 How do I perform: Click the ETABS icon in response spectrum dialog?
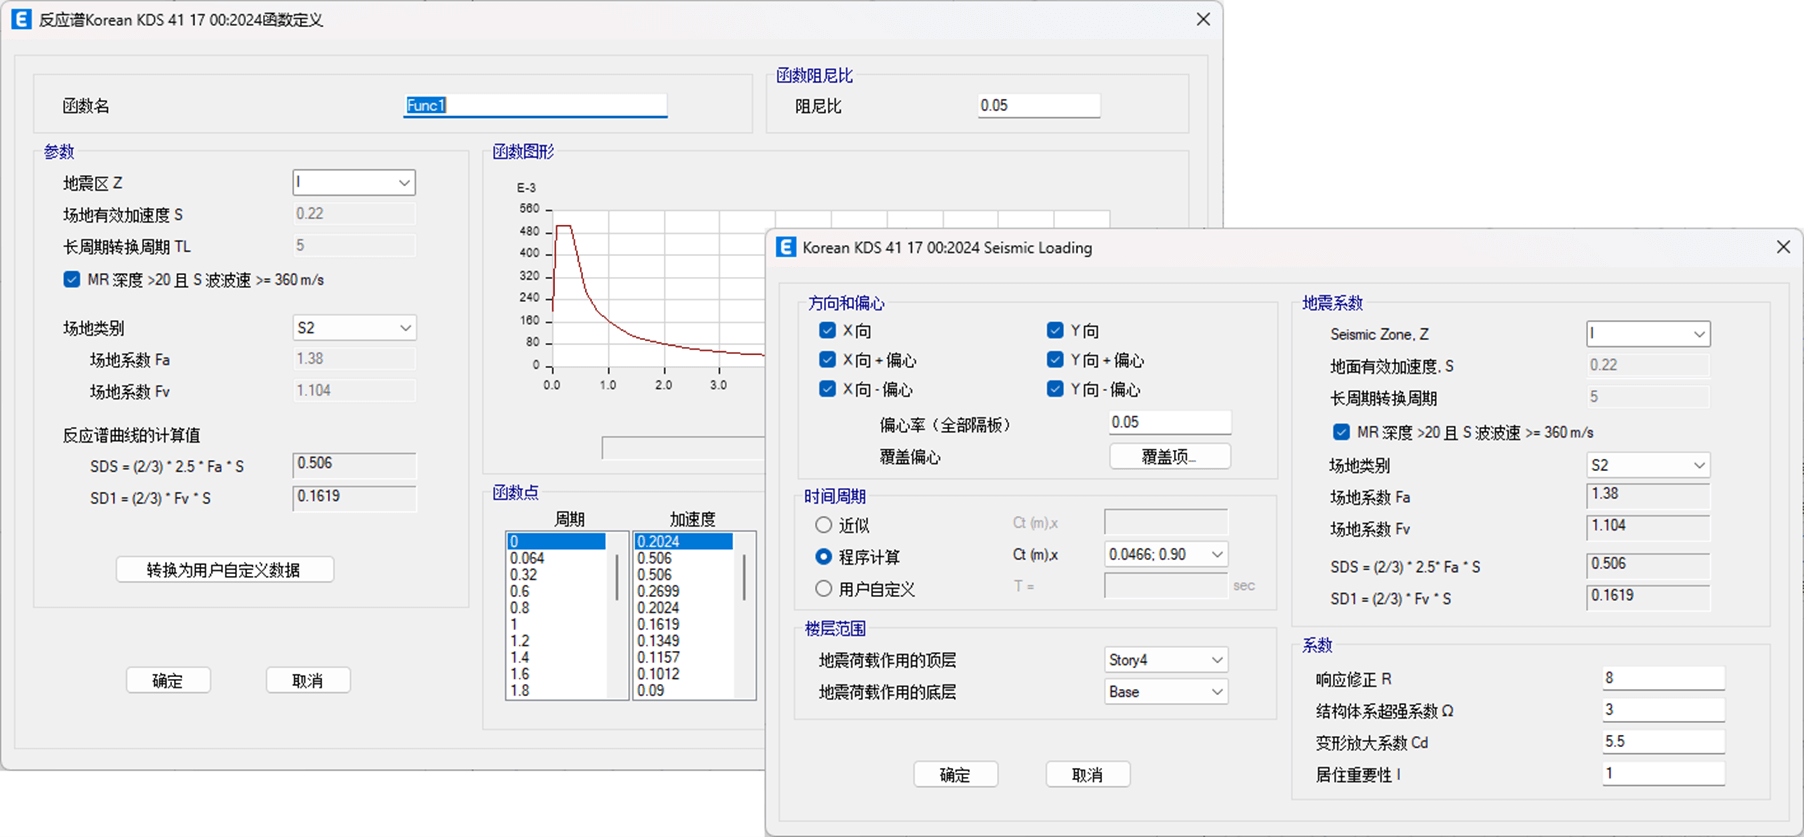[21, 20]
